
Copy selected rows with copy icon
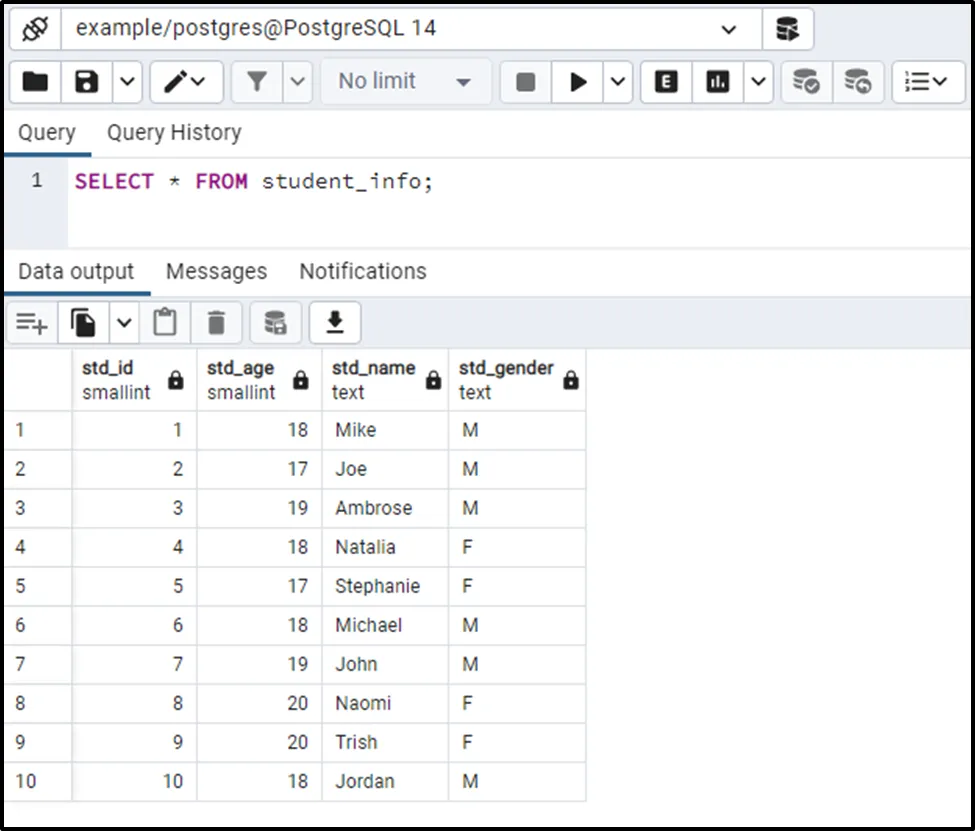pyautogui.click(x=84, y=322)
